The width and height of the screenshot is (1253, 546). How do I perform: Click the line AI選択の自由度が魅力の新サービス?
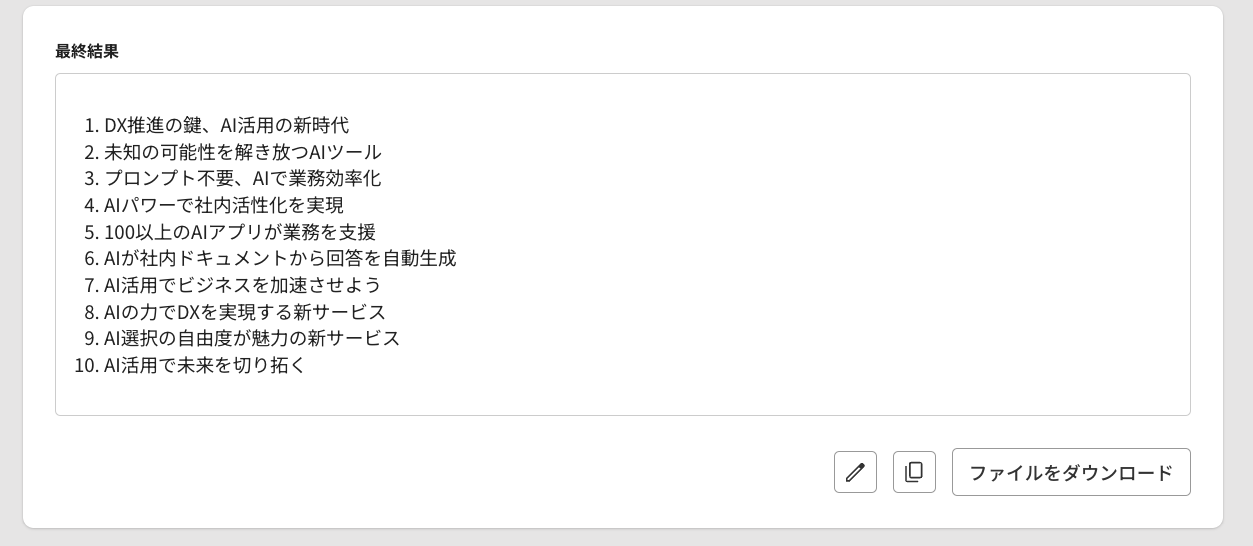tap(252, 338)
